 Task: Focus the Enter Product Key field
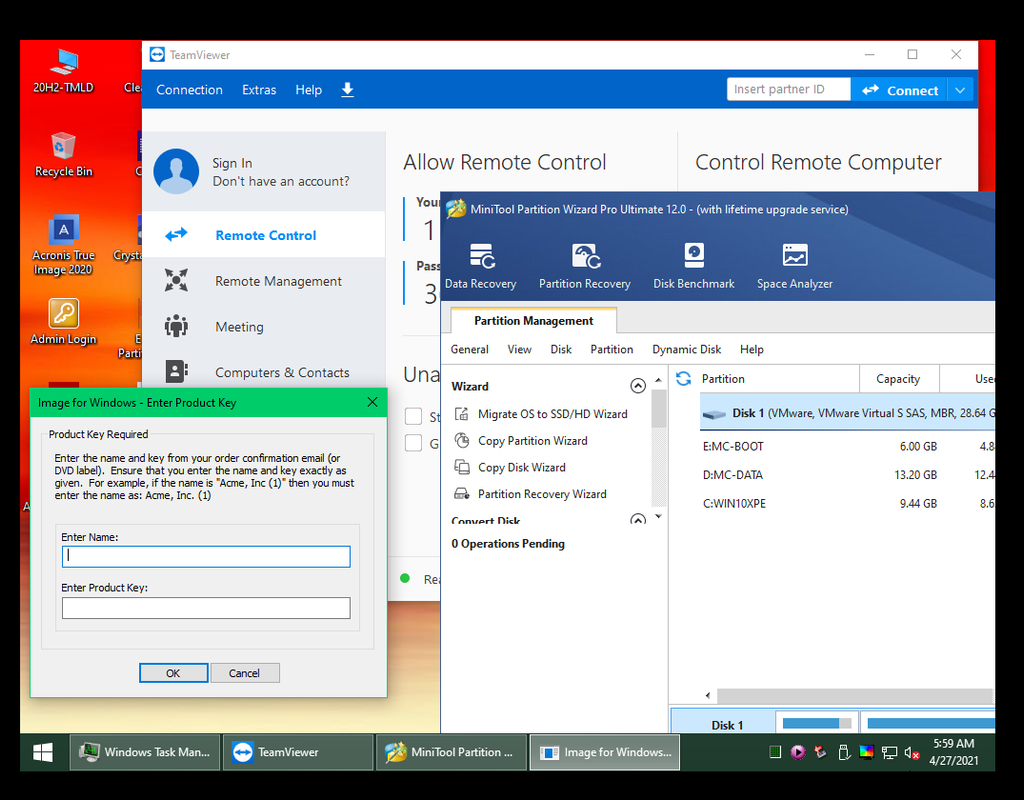[x=206, y=608]
